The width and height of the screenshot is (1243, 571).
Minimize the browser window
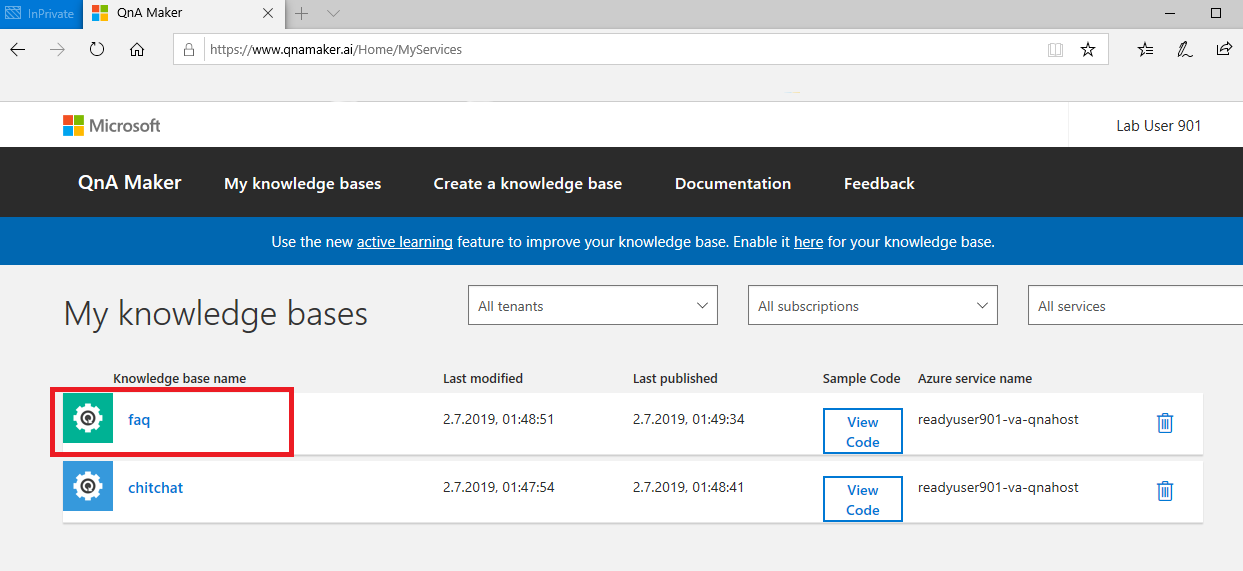click(1170, 13)
